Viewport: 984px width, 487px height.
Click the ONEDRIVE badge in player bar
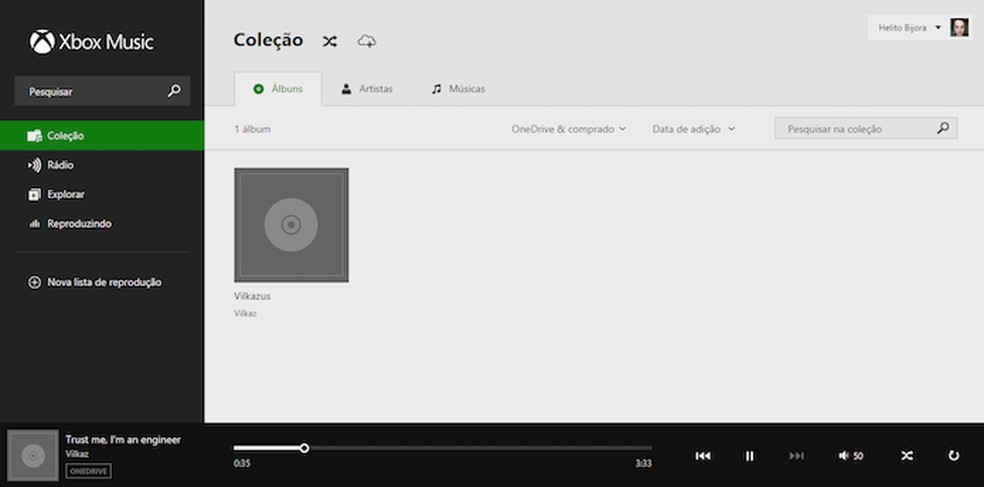point(88,471)
